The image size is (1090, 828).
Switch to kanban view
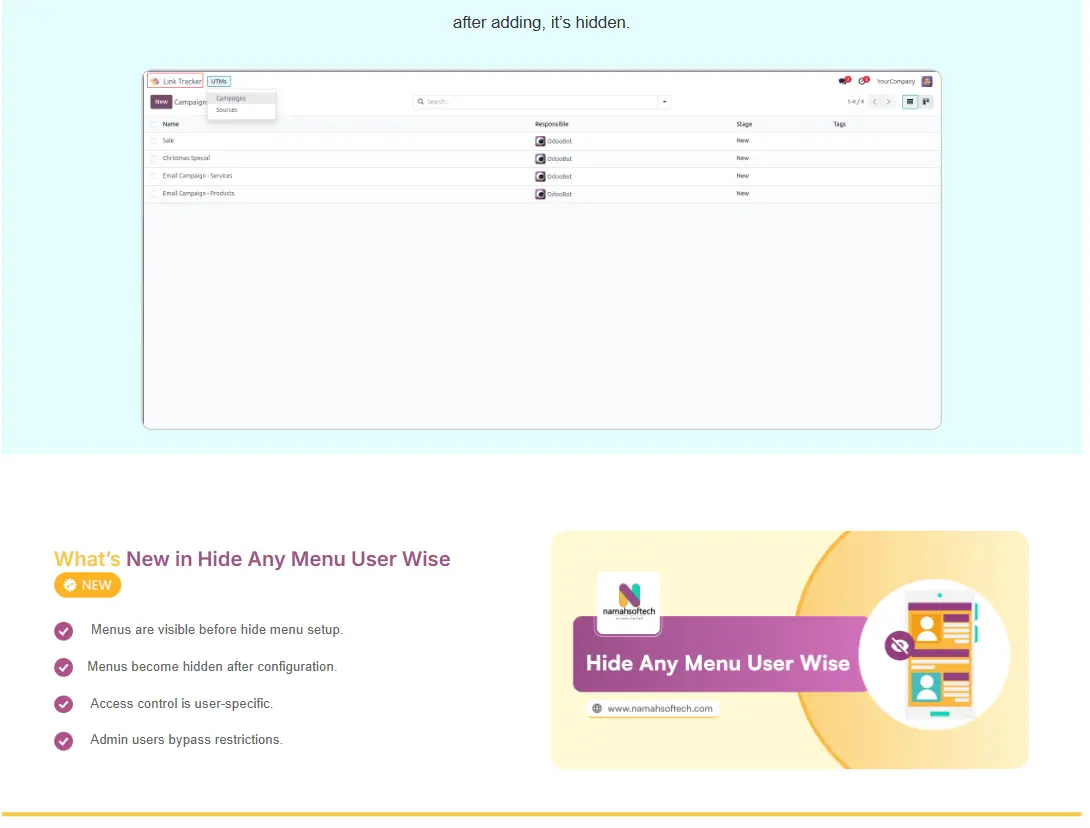pyautogui.click(x=926, y=101)
